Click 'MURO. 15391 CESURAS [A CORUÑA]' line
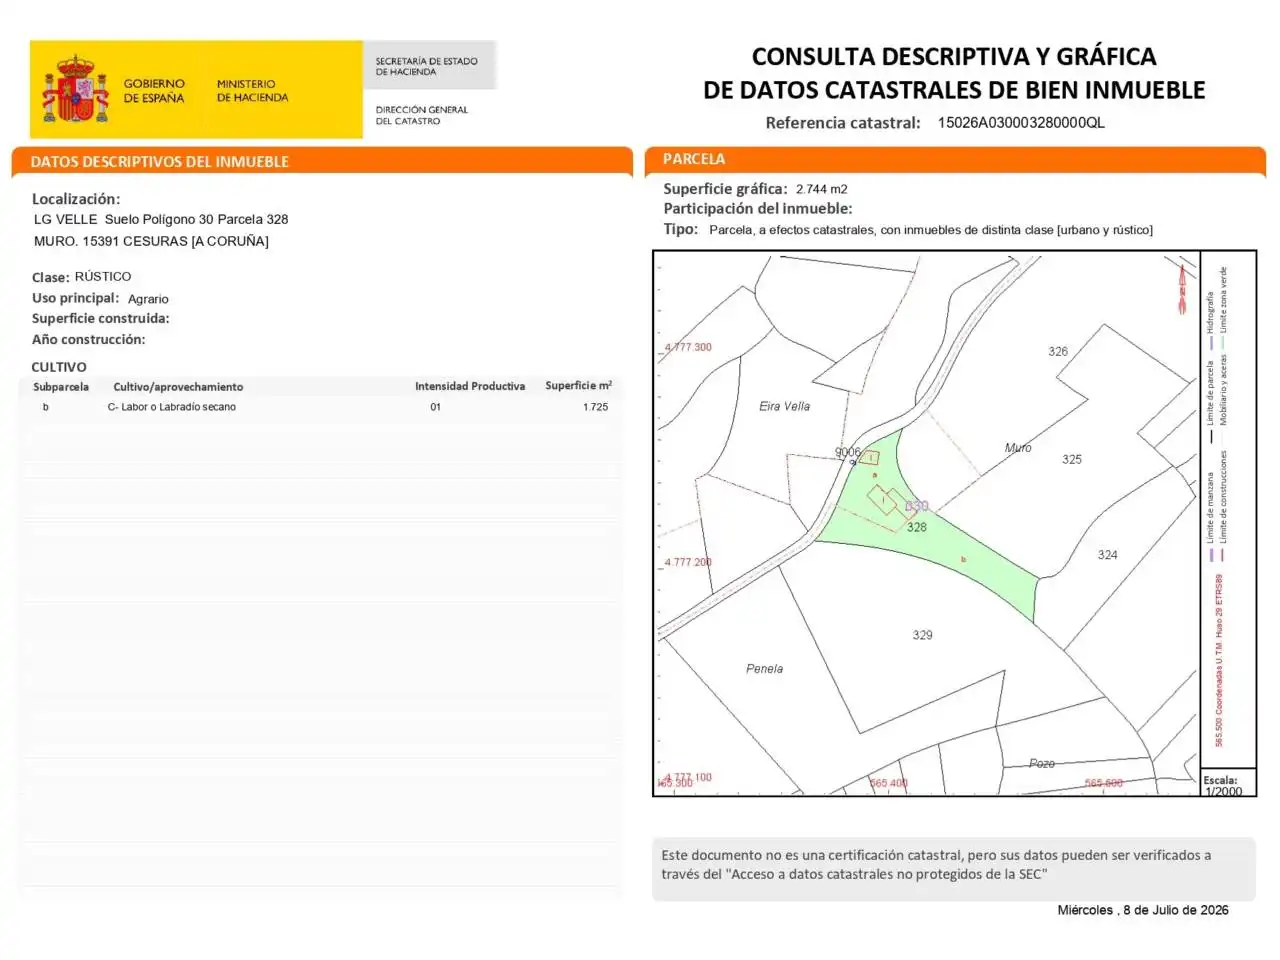The height and width of the screenshot is (960, 1280). pos(151,241)
